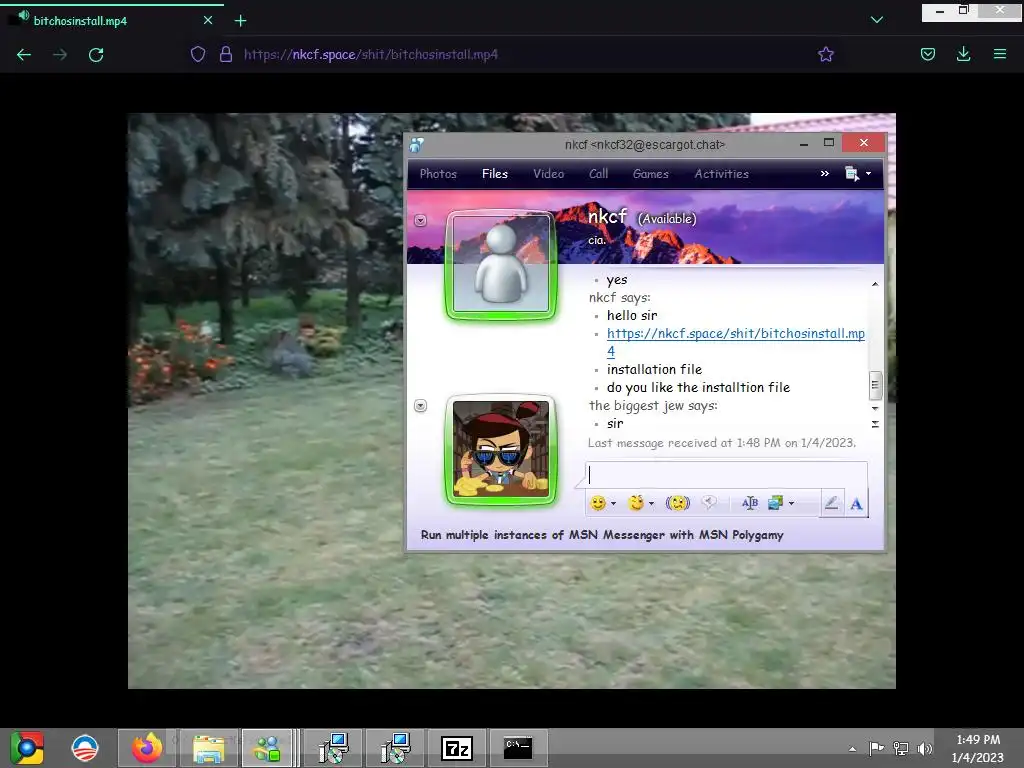Viewport: 1024px width, 768px height.
Task: Save page to Pocket
Action: click(x=927, y=54)
